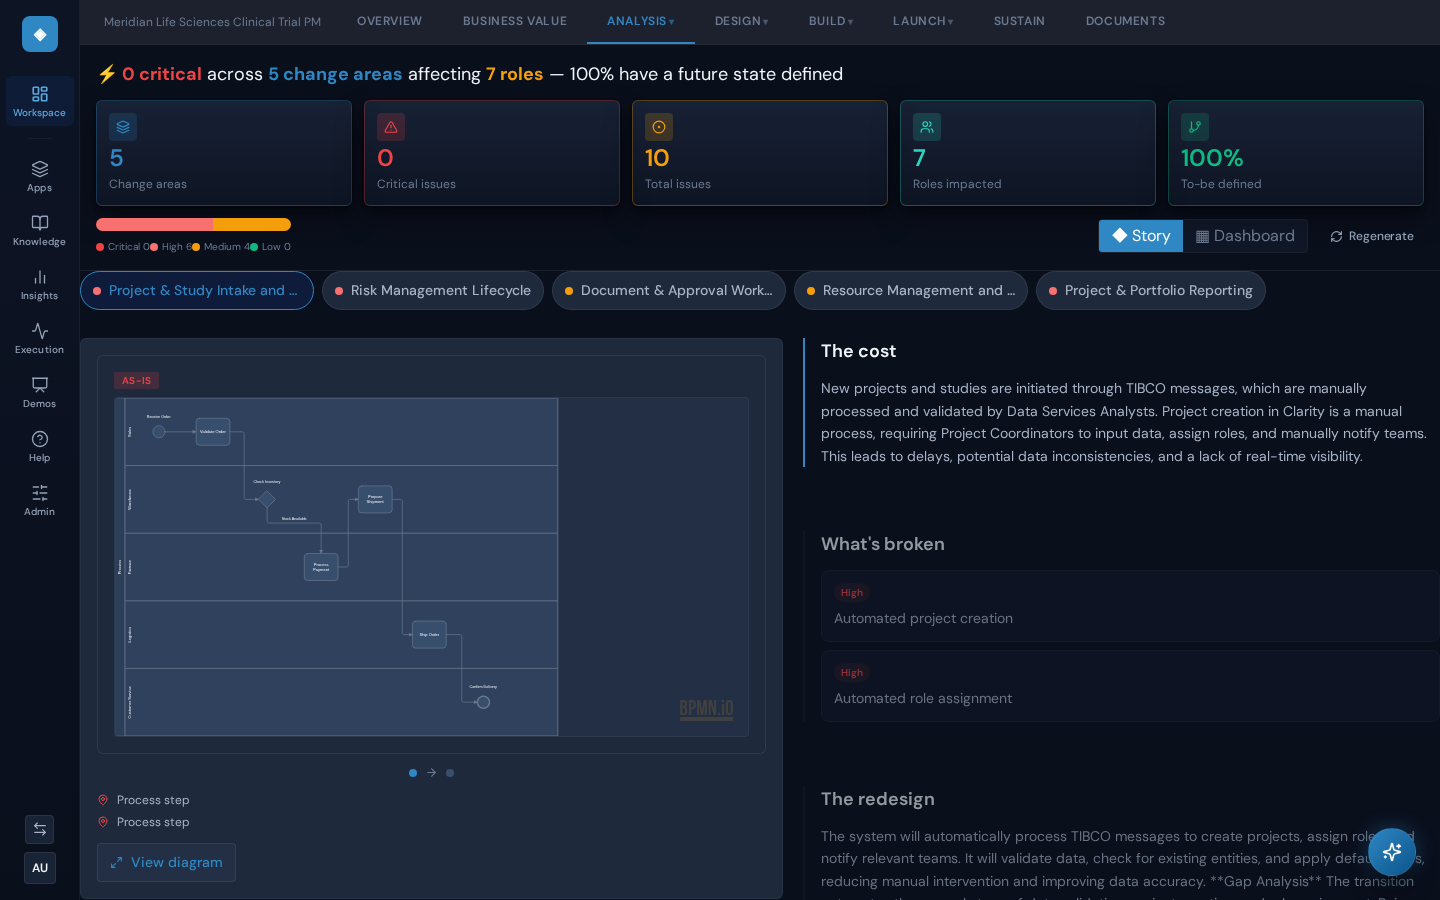Click the High legend entry
Screen dimensions: 1440x900
(171, 247)
